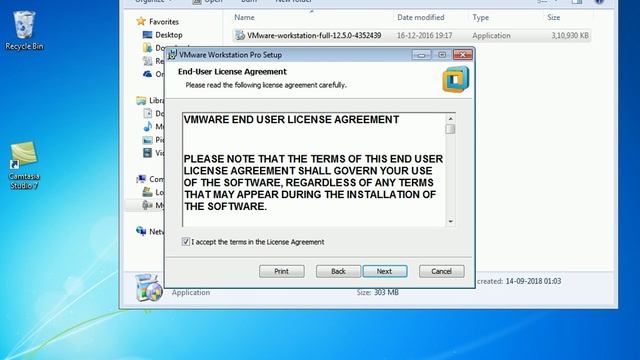Viewport: 640px width, 360px height.
Task: Click the Documents library icon in the sidebar
Action: pos(148,113)
